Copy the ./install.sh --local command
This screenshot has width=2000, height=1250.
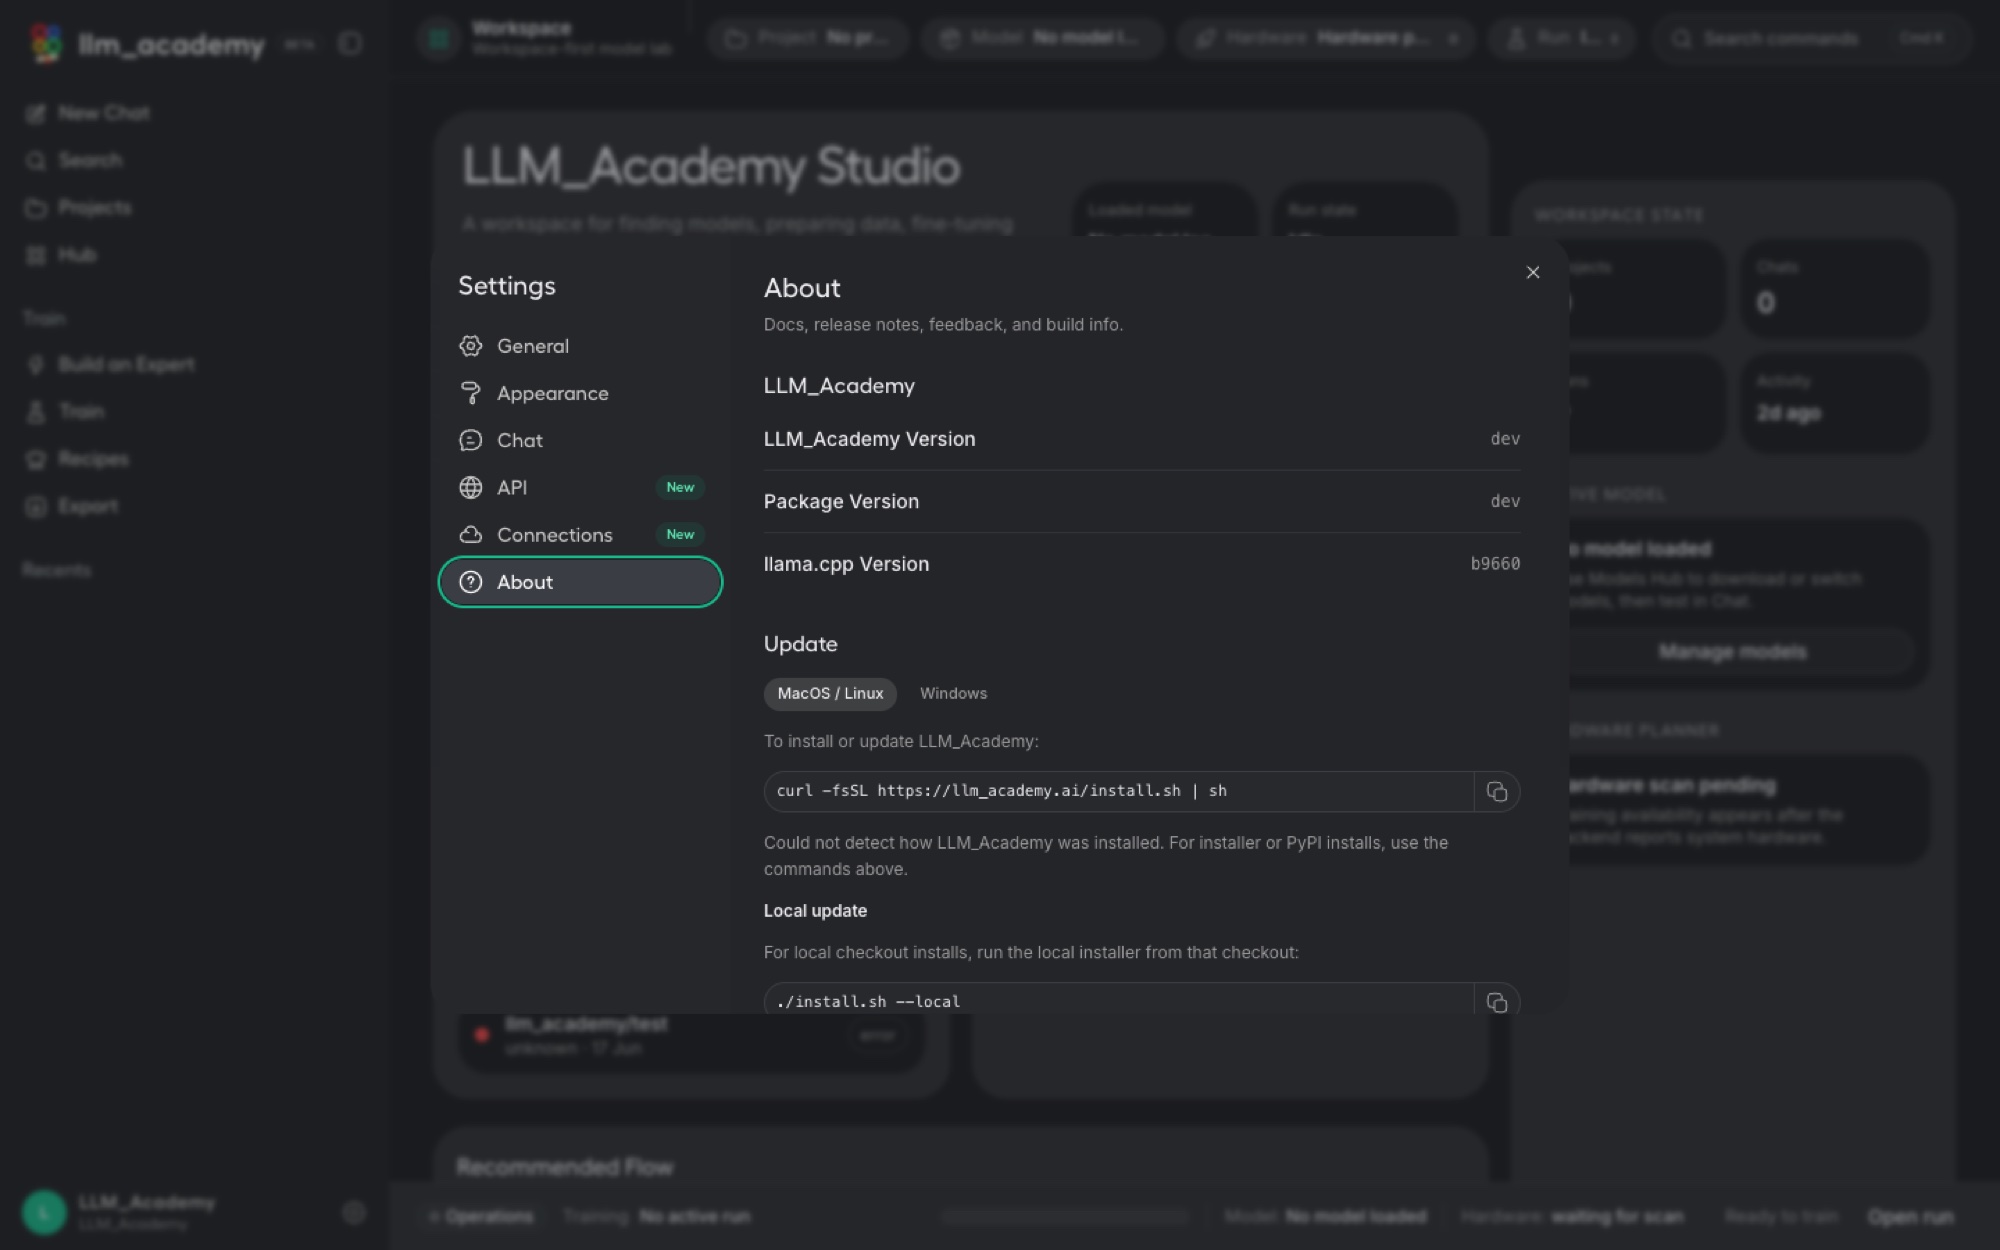tap(1497, 1001)
